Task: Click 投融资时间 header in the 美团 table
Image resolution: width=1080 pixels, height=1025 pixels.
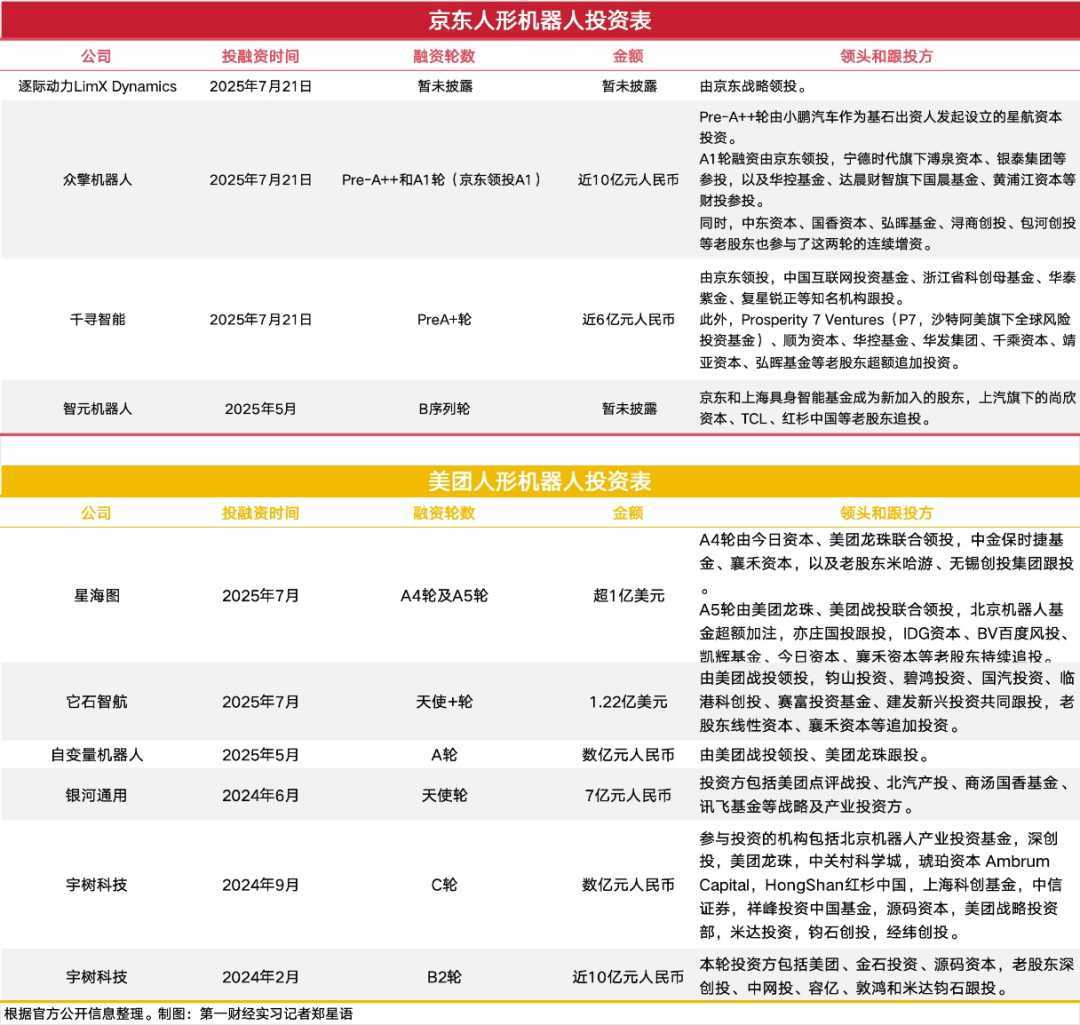Action: (260, 513)
